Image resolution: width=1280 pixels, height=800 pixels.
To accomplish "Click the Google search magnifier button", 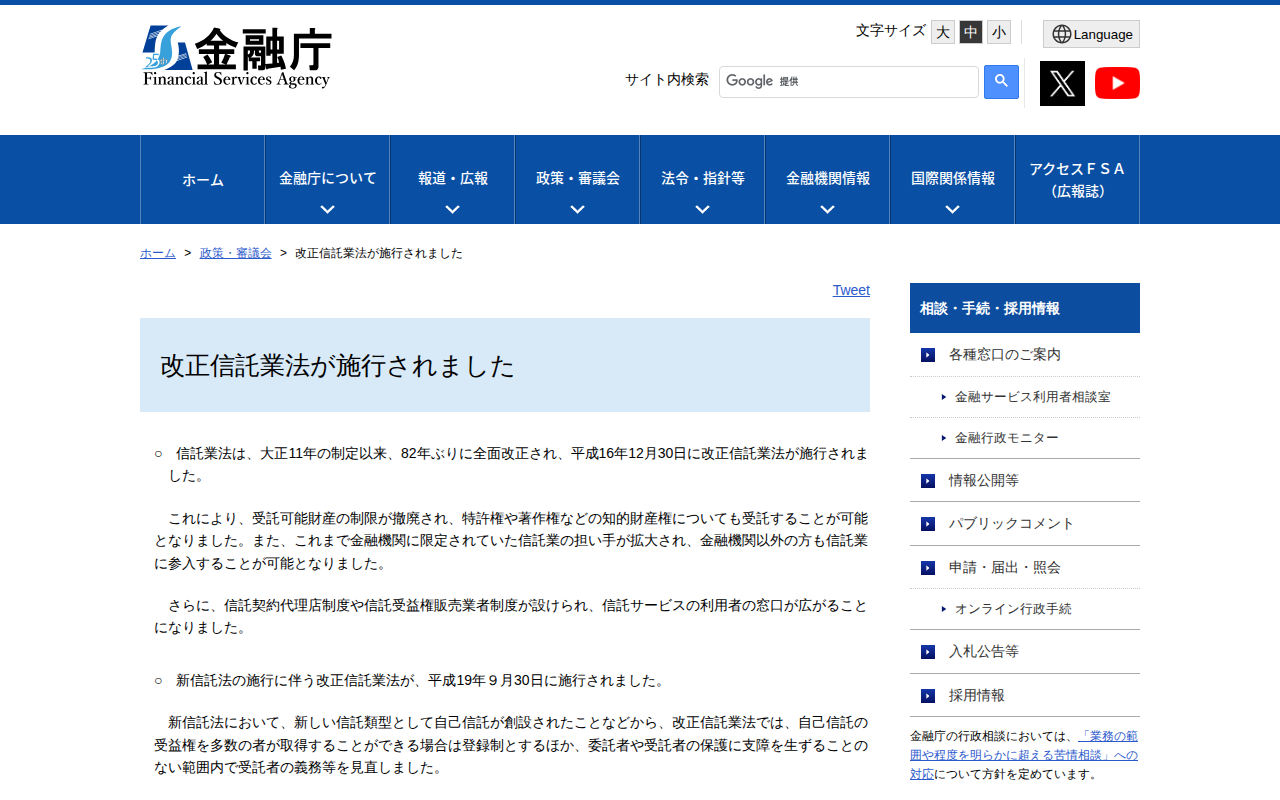I will coord(1000,81).
